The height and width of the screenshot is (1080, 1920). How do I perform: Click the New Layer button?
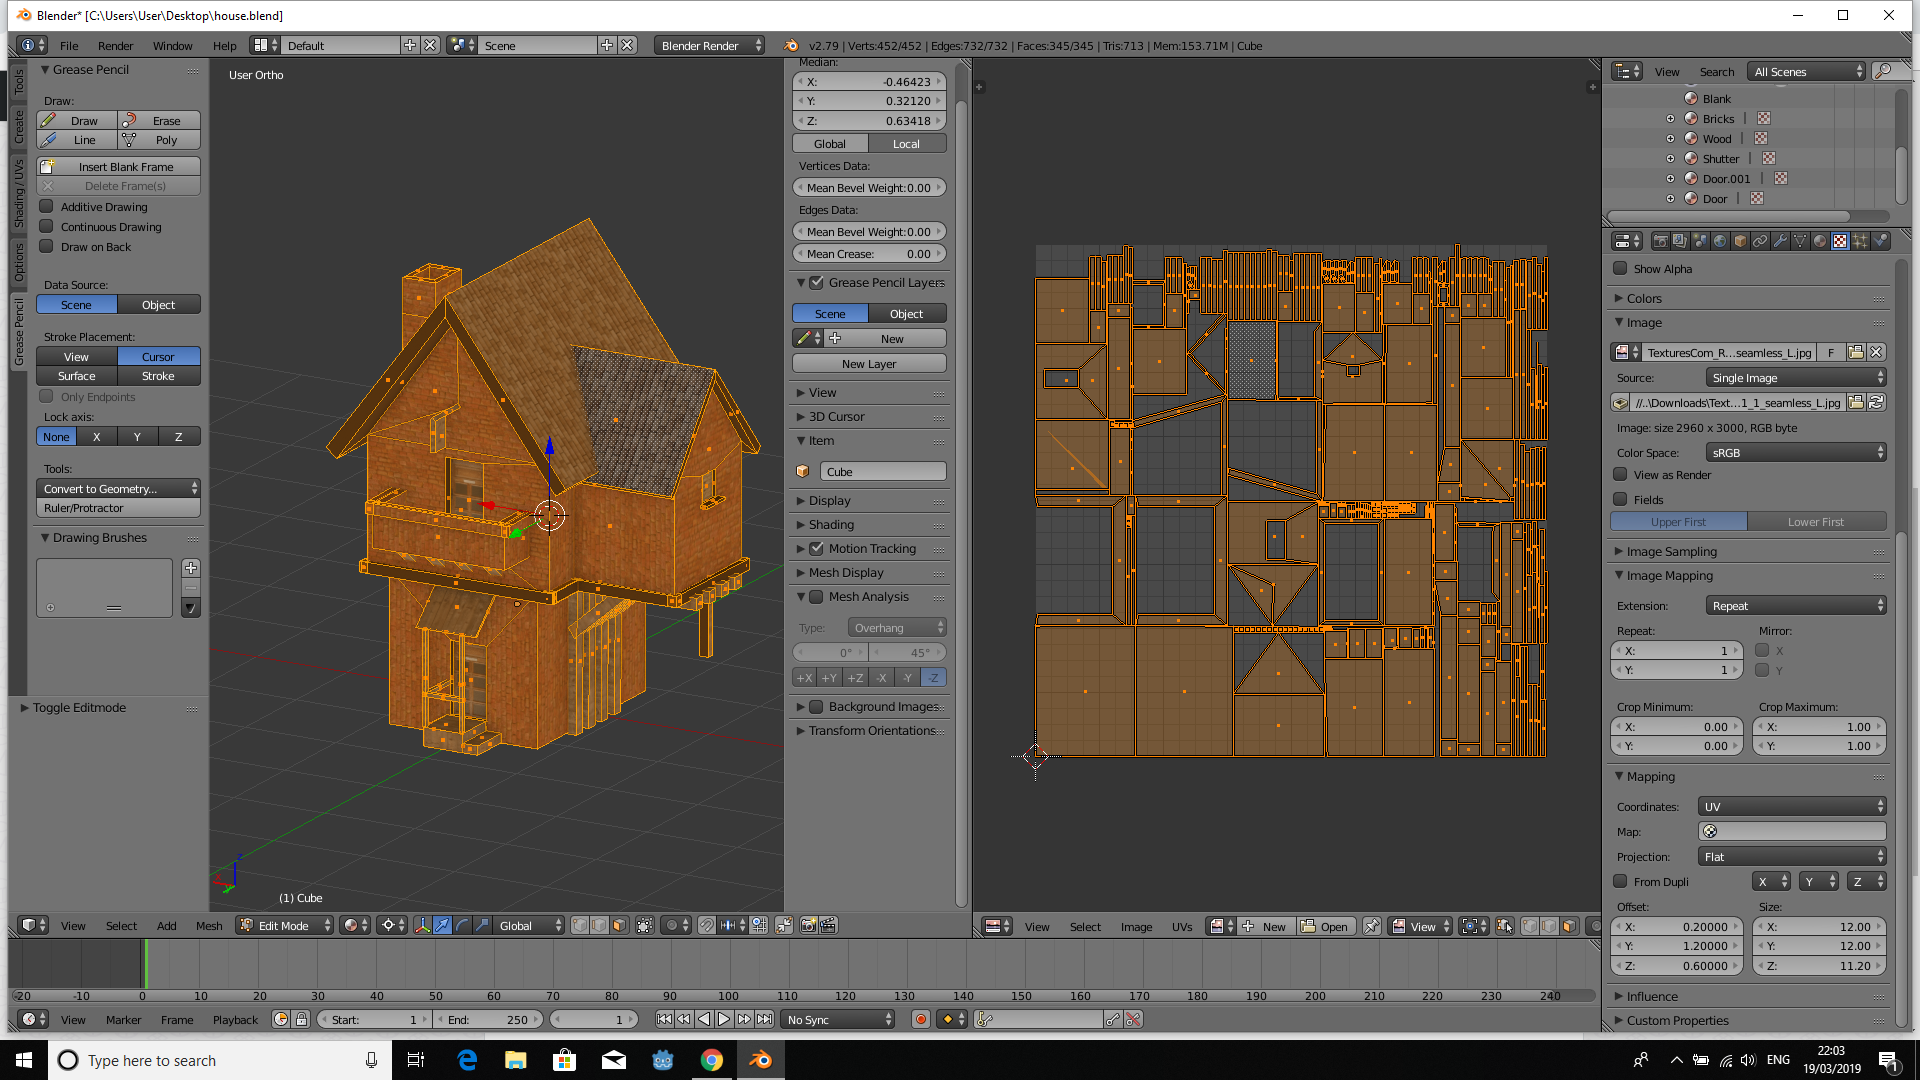point(869,363)
